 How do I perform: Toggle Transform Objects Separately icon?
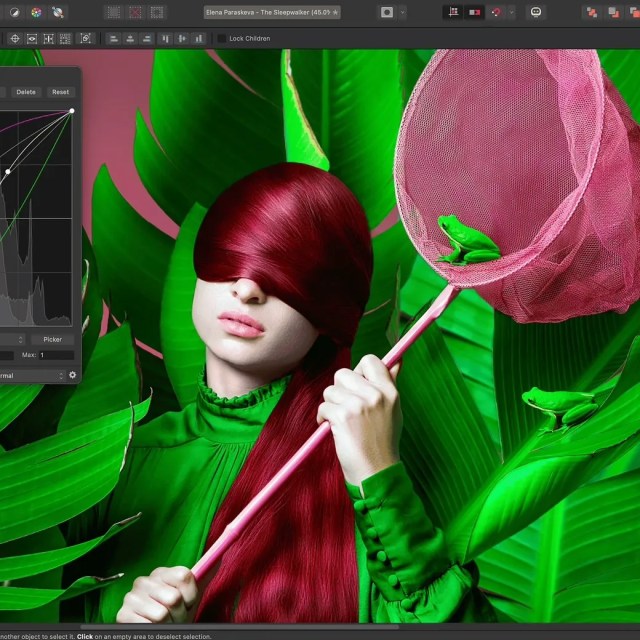(65, 39)
